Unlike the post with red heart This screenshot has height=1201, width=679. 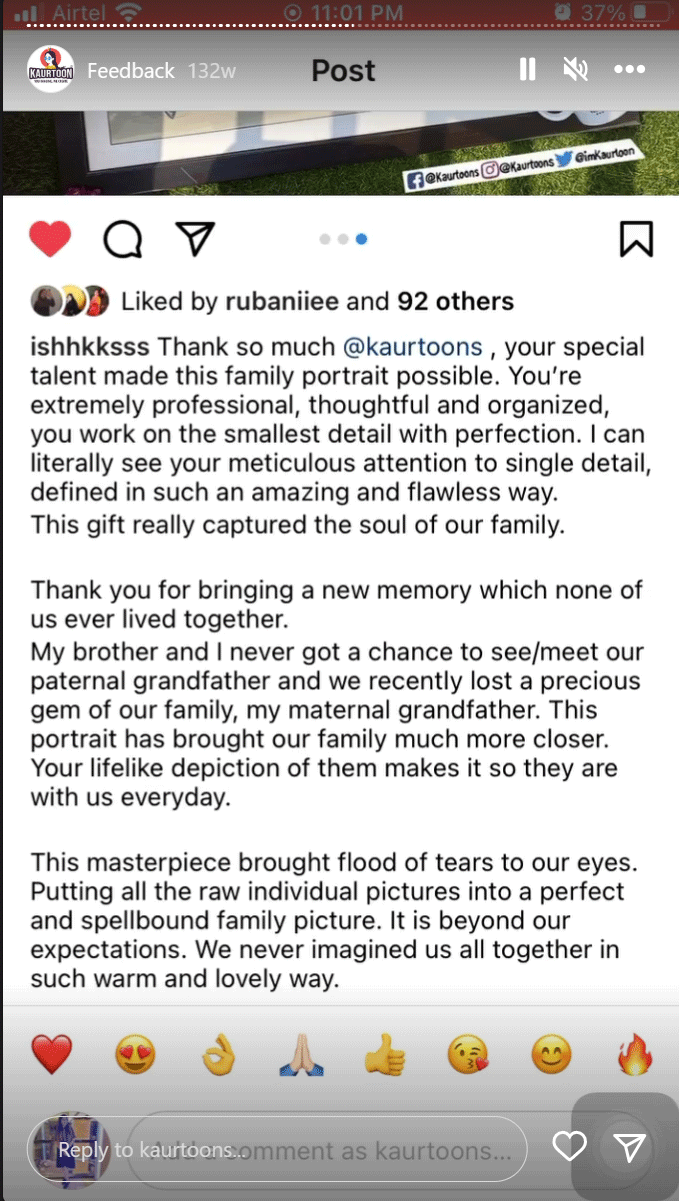tap(50, 238)
